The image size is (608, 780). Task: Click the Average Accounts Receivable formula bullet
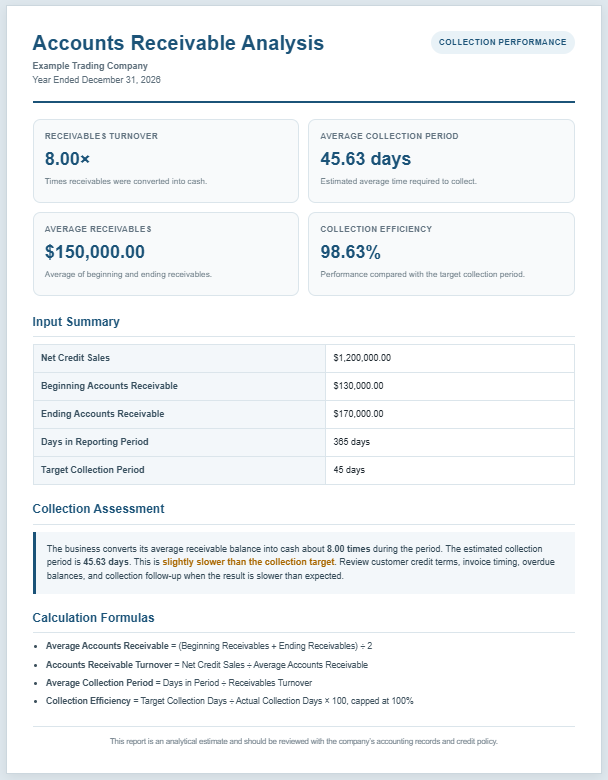209,646
